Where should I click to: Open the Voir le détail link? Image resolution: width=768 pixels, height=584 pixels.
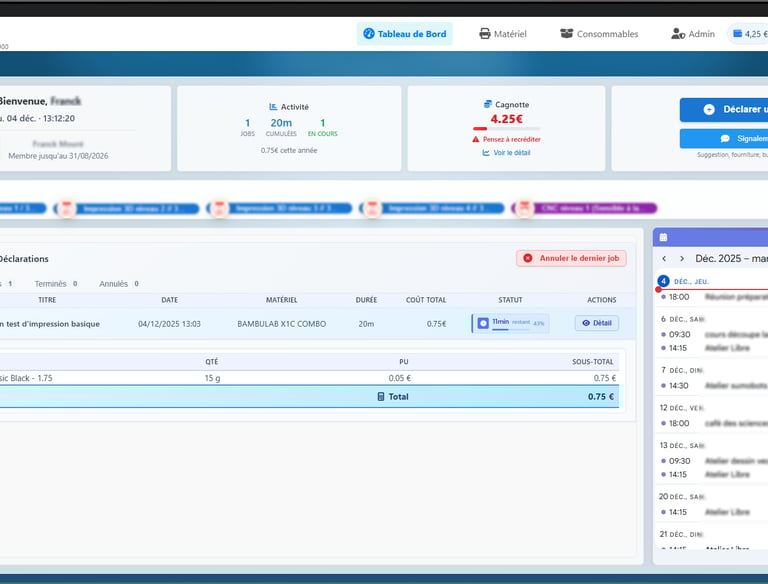pyautogui.click(x=506, y=153)
